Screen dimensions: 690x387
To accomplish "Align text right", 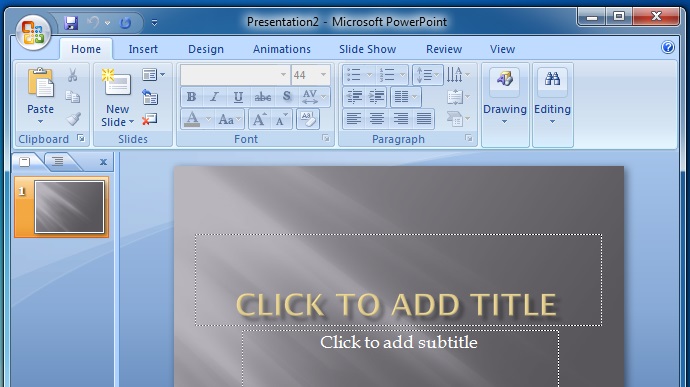I will [400, 119].
